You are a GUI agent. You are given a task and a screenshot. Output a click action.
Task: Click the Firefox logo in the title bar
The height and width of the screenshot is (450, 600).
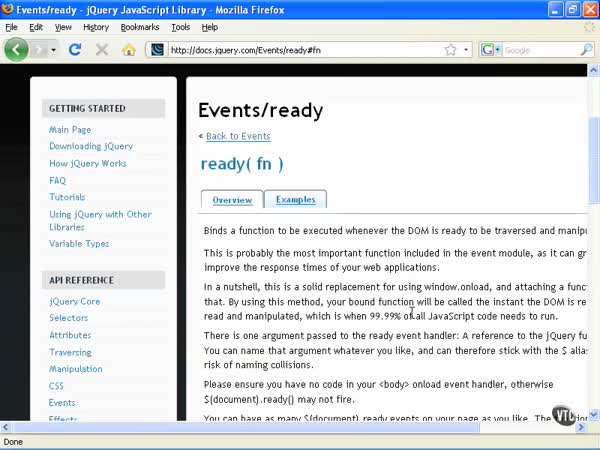tap(8, 9)
